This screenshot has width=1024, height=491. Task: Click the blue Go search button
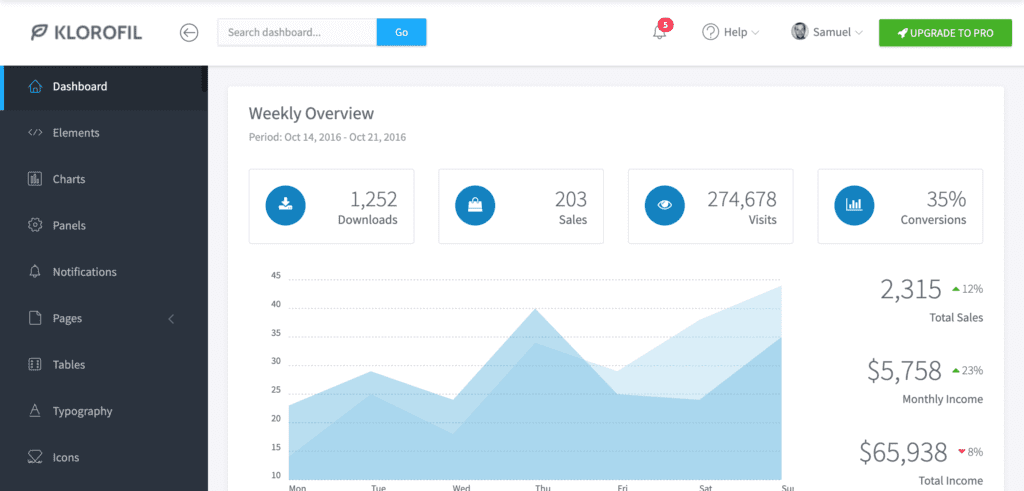click(402, 32)
